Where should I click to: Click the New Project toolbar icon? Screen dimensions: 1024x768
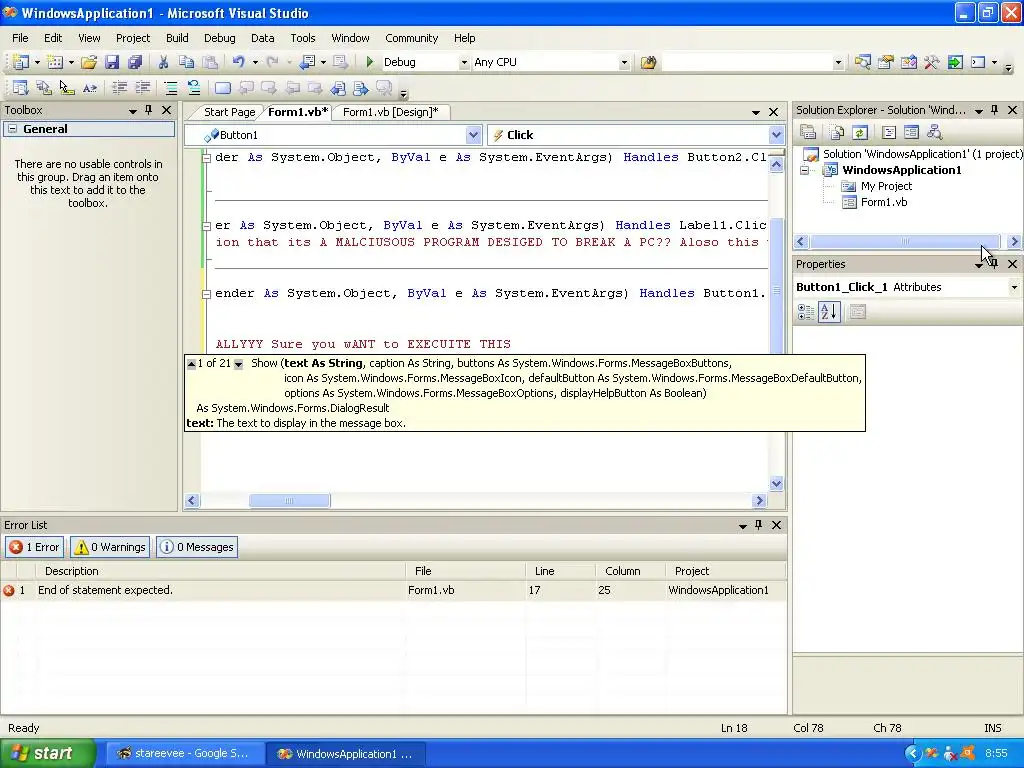(x=21, y=62)
